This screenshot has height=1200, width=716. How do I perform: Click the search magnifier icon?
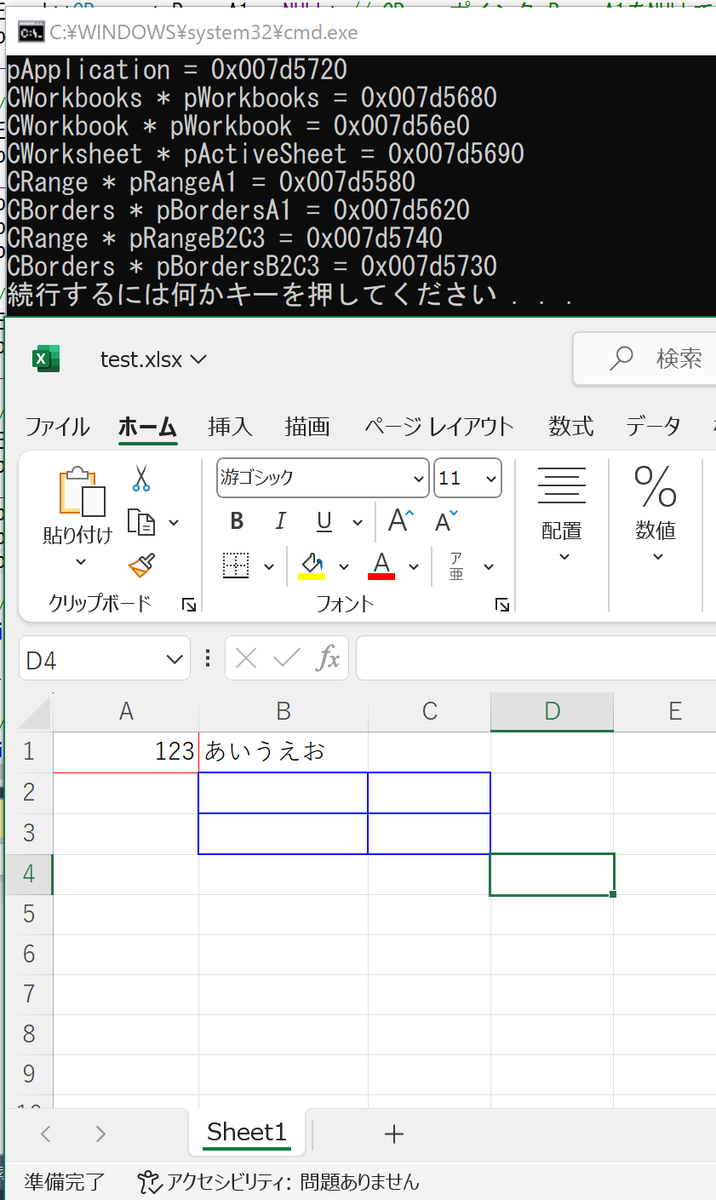[x=622, y=358]
